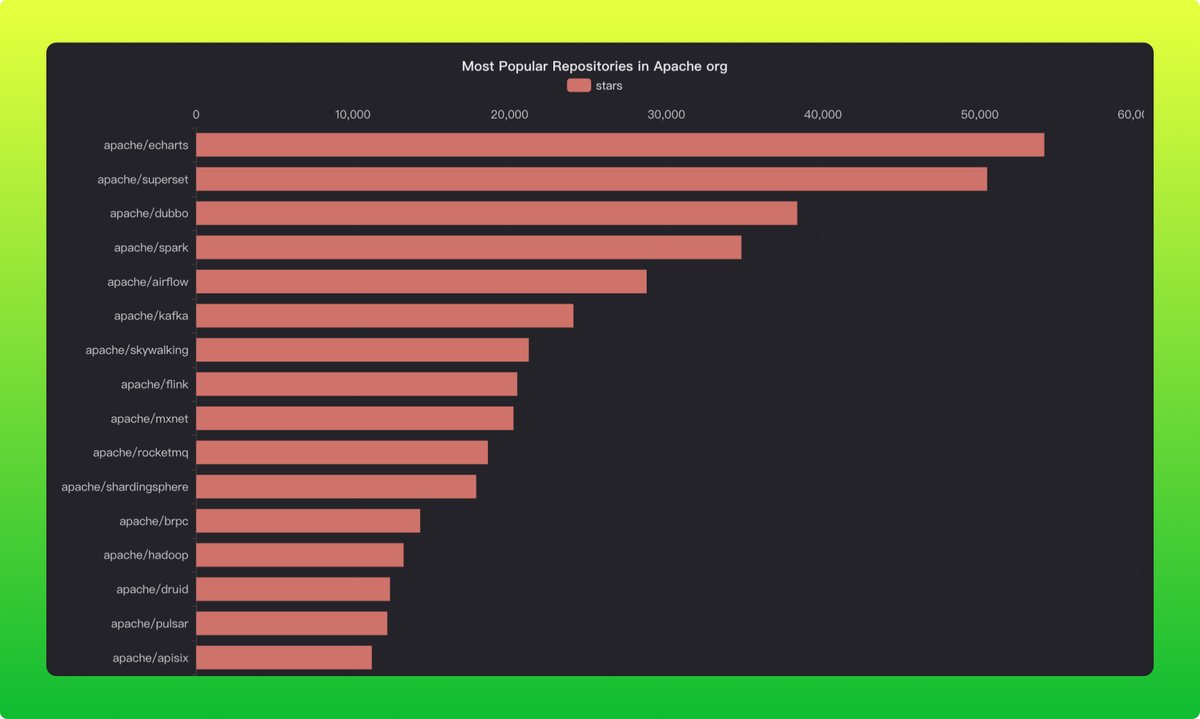Toggle the stars legend swatch

[x=579, y=86]
